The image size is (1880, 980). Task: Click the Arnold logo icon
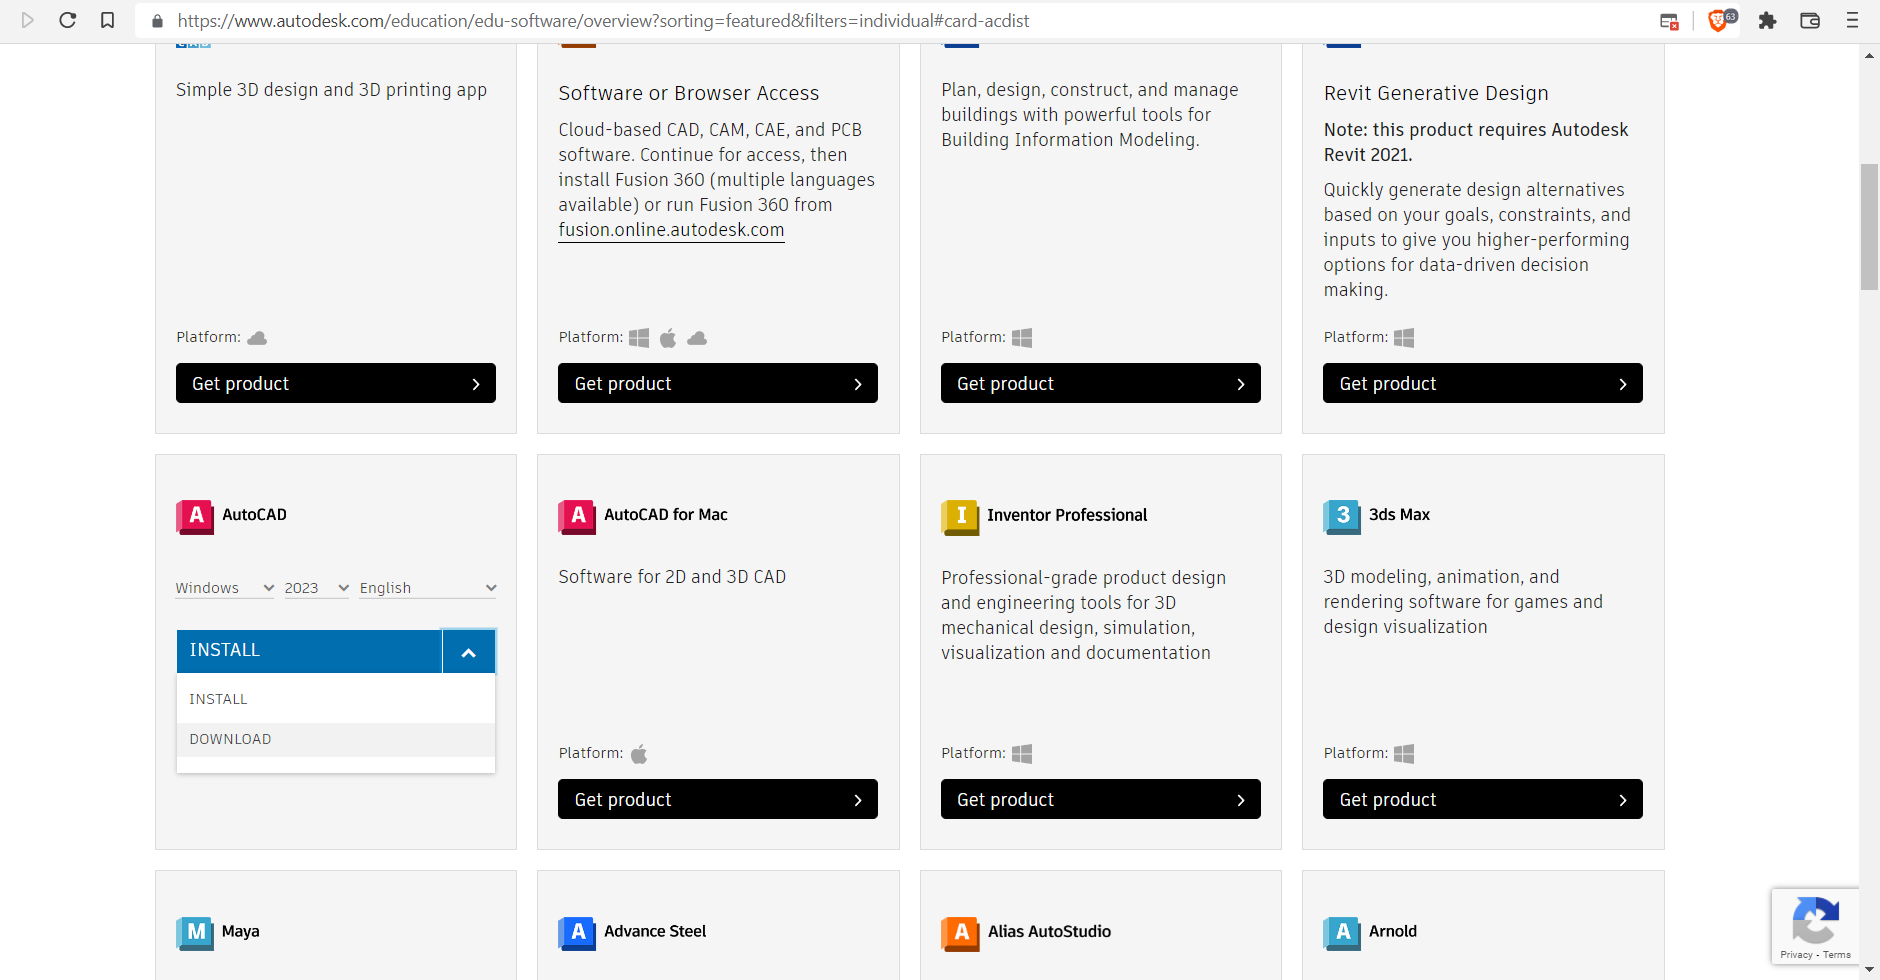click(1342, 932)
